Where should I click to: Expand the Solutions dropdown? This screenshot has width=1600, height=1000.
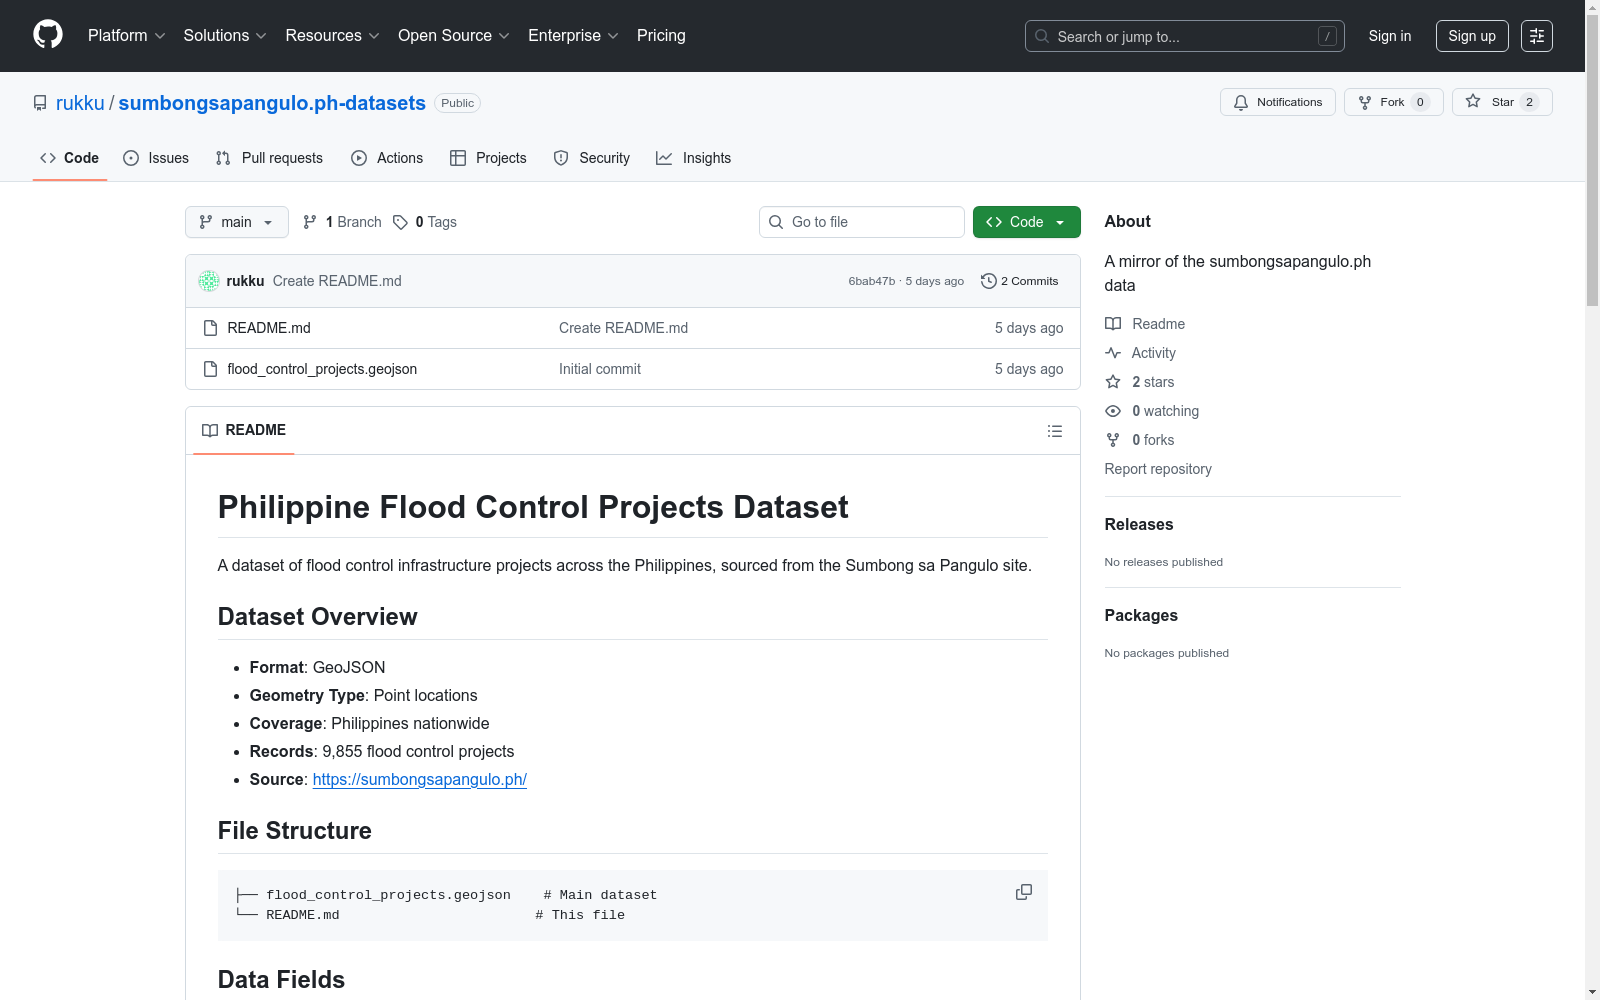[225, 36]
